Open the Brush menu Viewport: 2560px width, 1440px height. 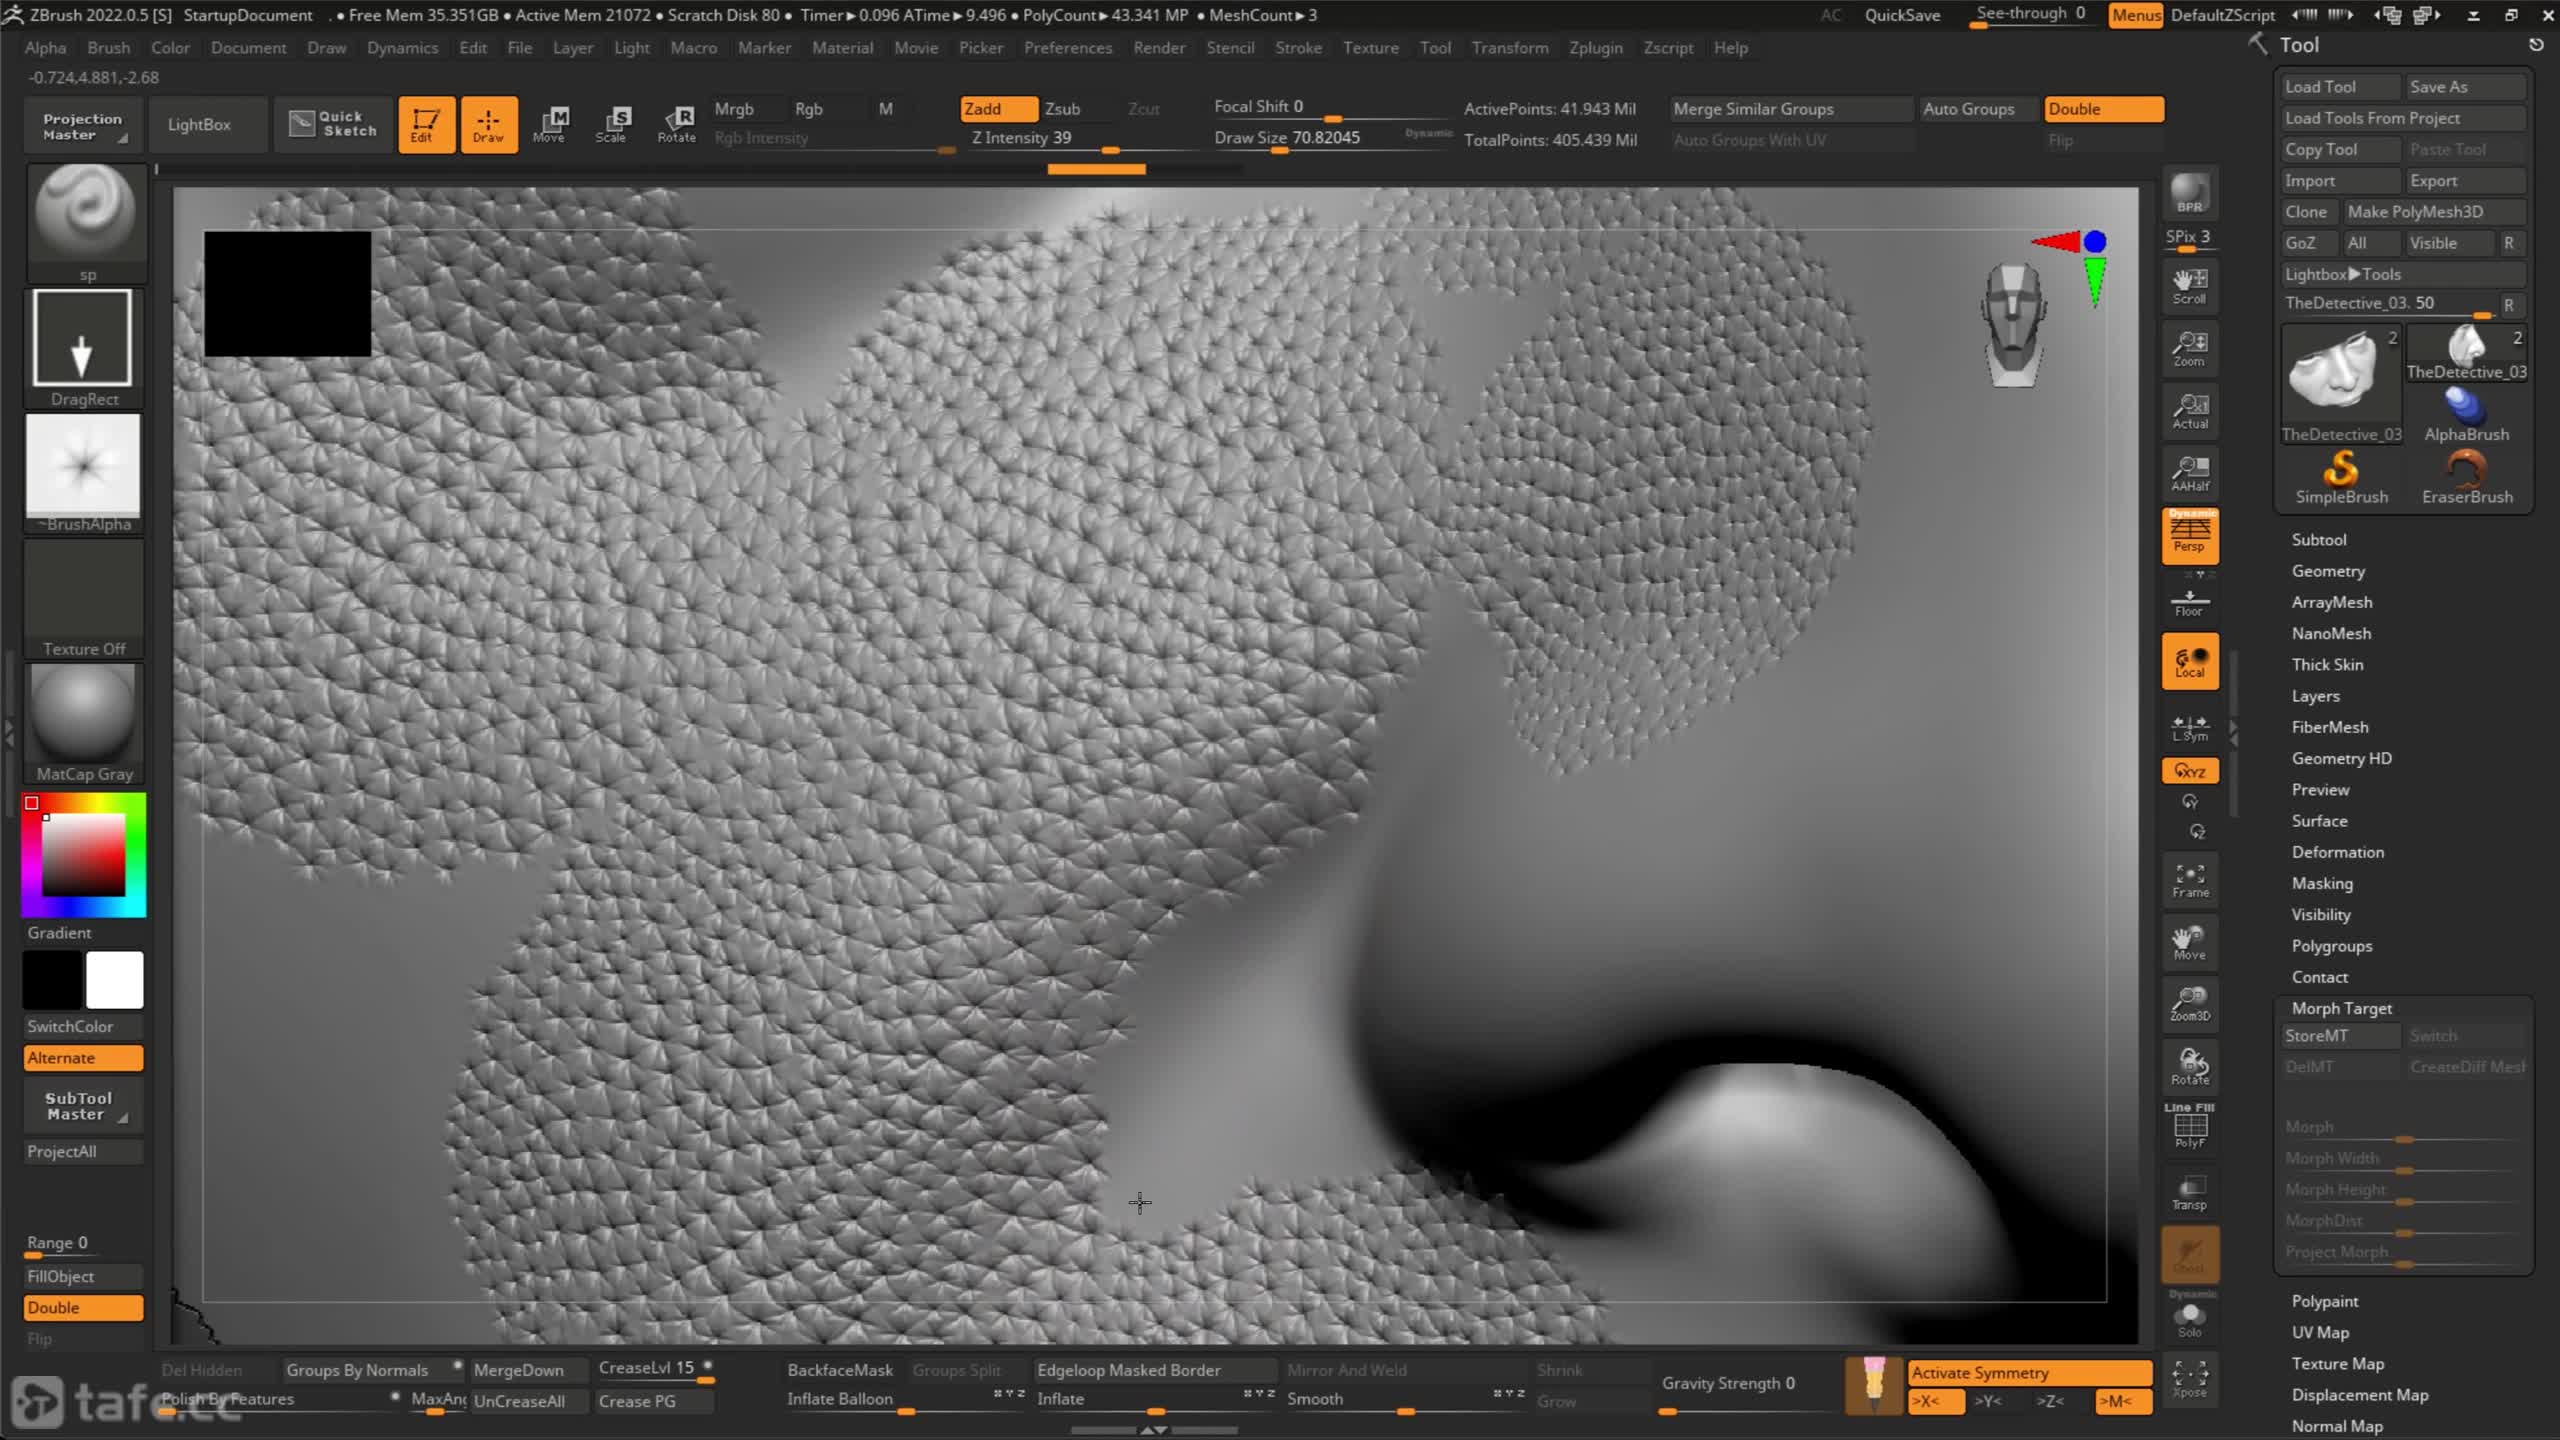coord(108,47)
